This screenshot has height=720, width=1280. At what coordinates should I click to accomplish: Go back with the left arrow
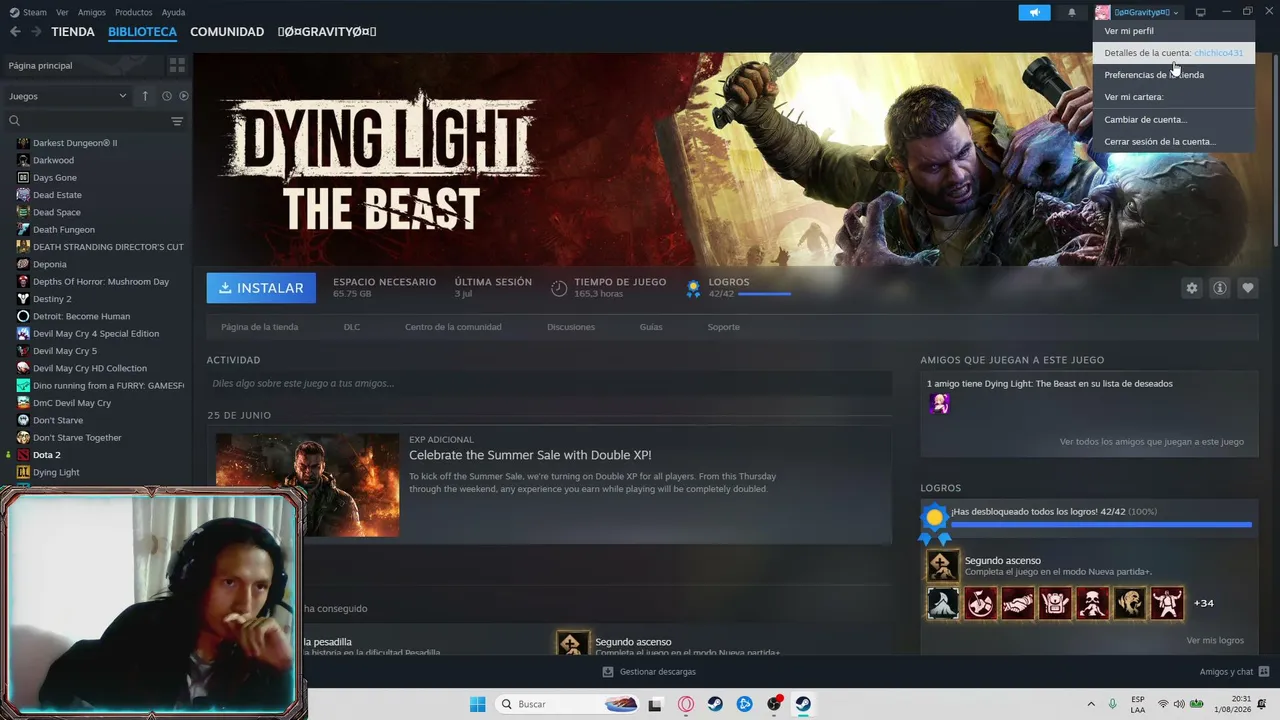coord(15,32)
